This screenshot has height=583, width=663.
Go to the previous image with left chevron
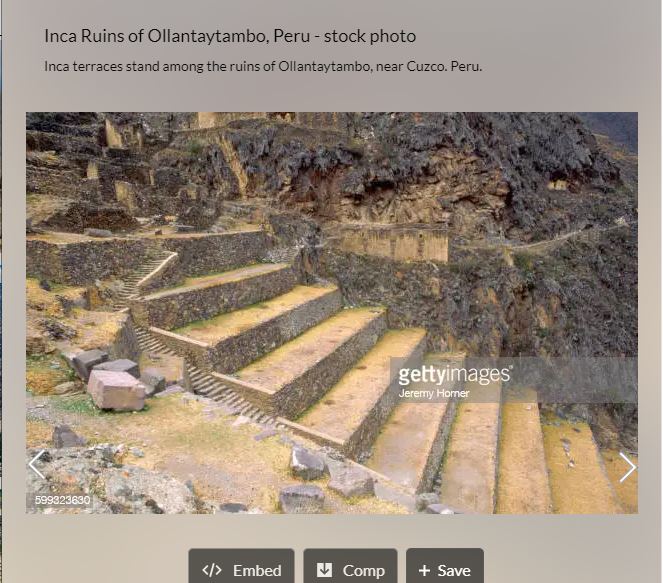click(x=37, y=465)
